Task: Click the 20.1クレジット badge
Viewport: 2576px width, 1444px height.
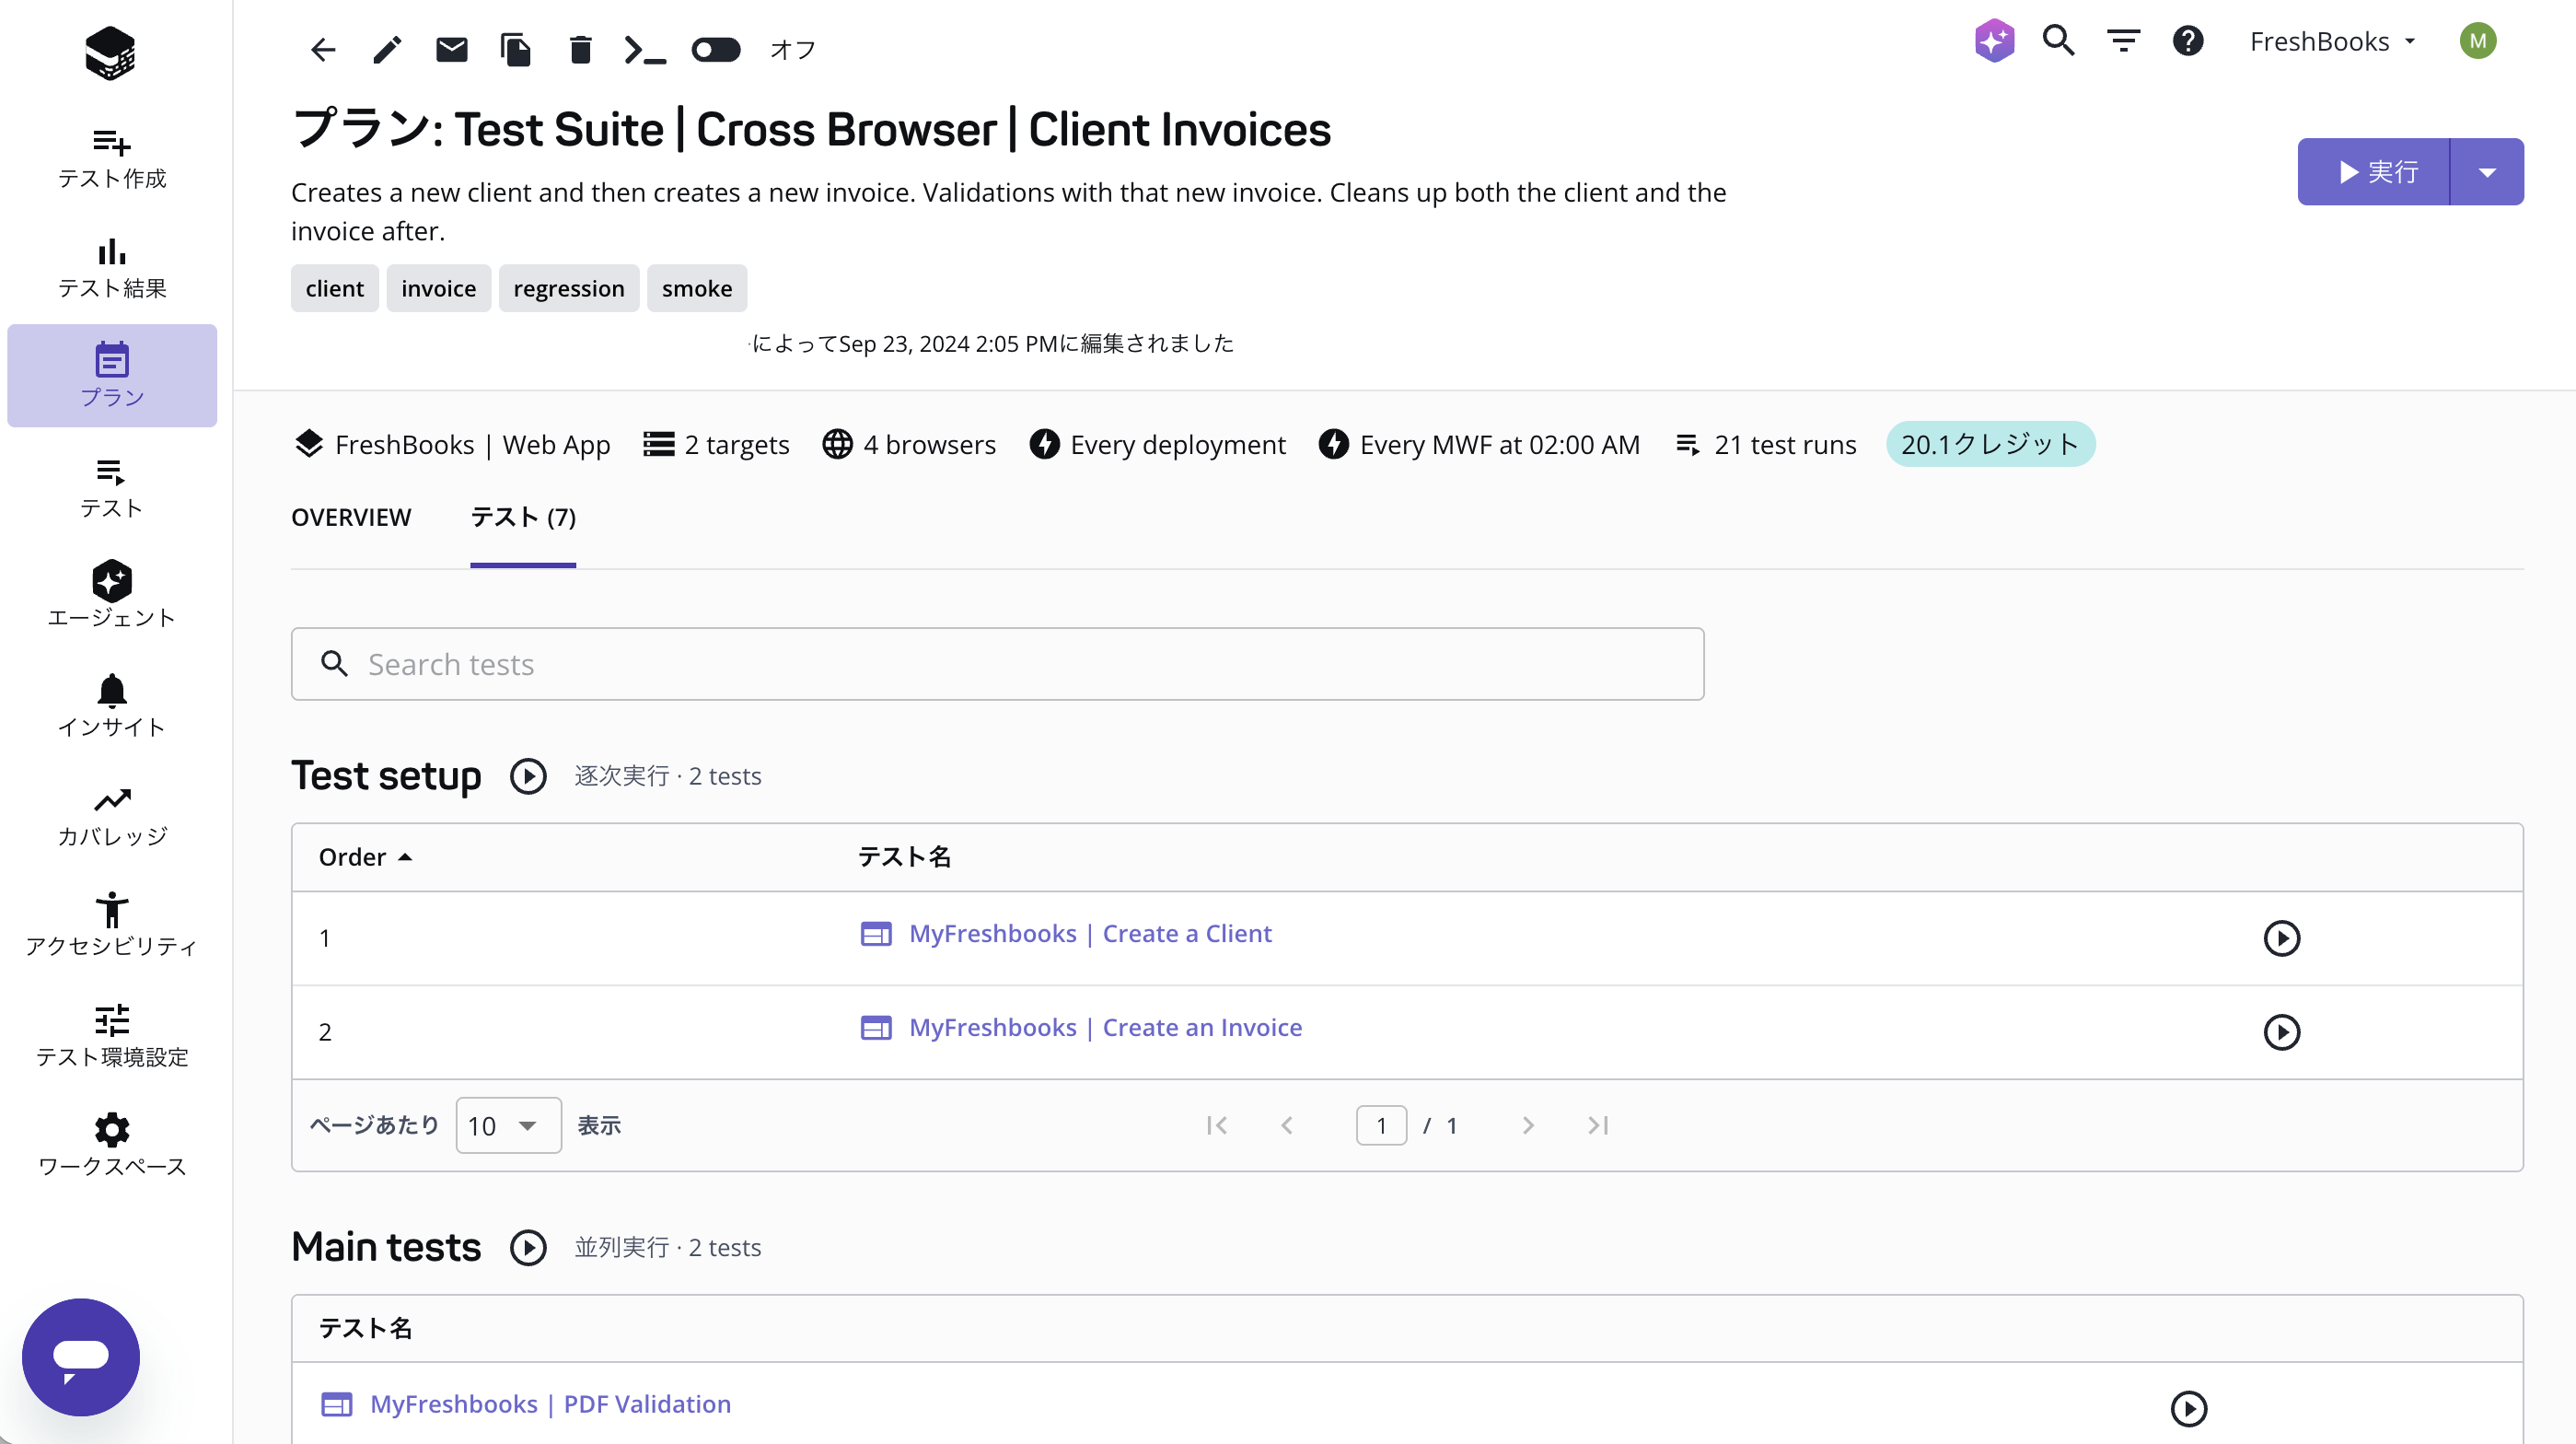Action: click(1990, 444)
